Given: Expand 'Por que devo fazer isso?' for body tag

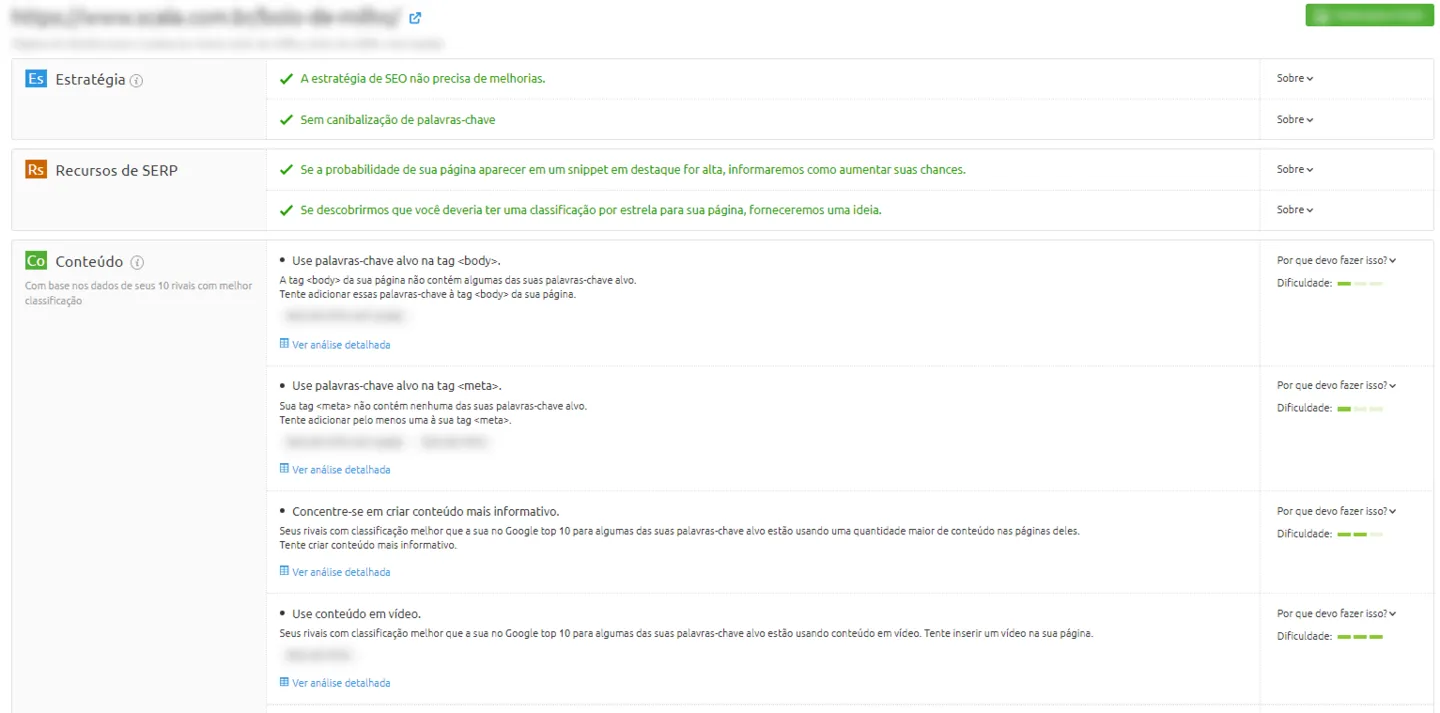Looking at the screenshot, I should [x=1336, y=260].
